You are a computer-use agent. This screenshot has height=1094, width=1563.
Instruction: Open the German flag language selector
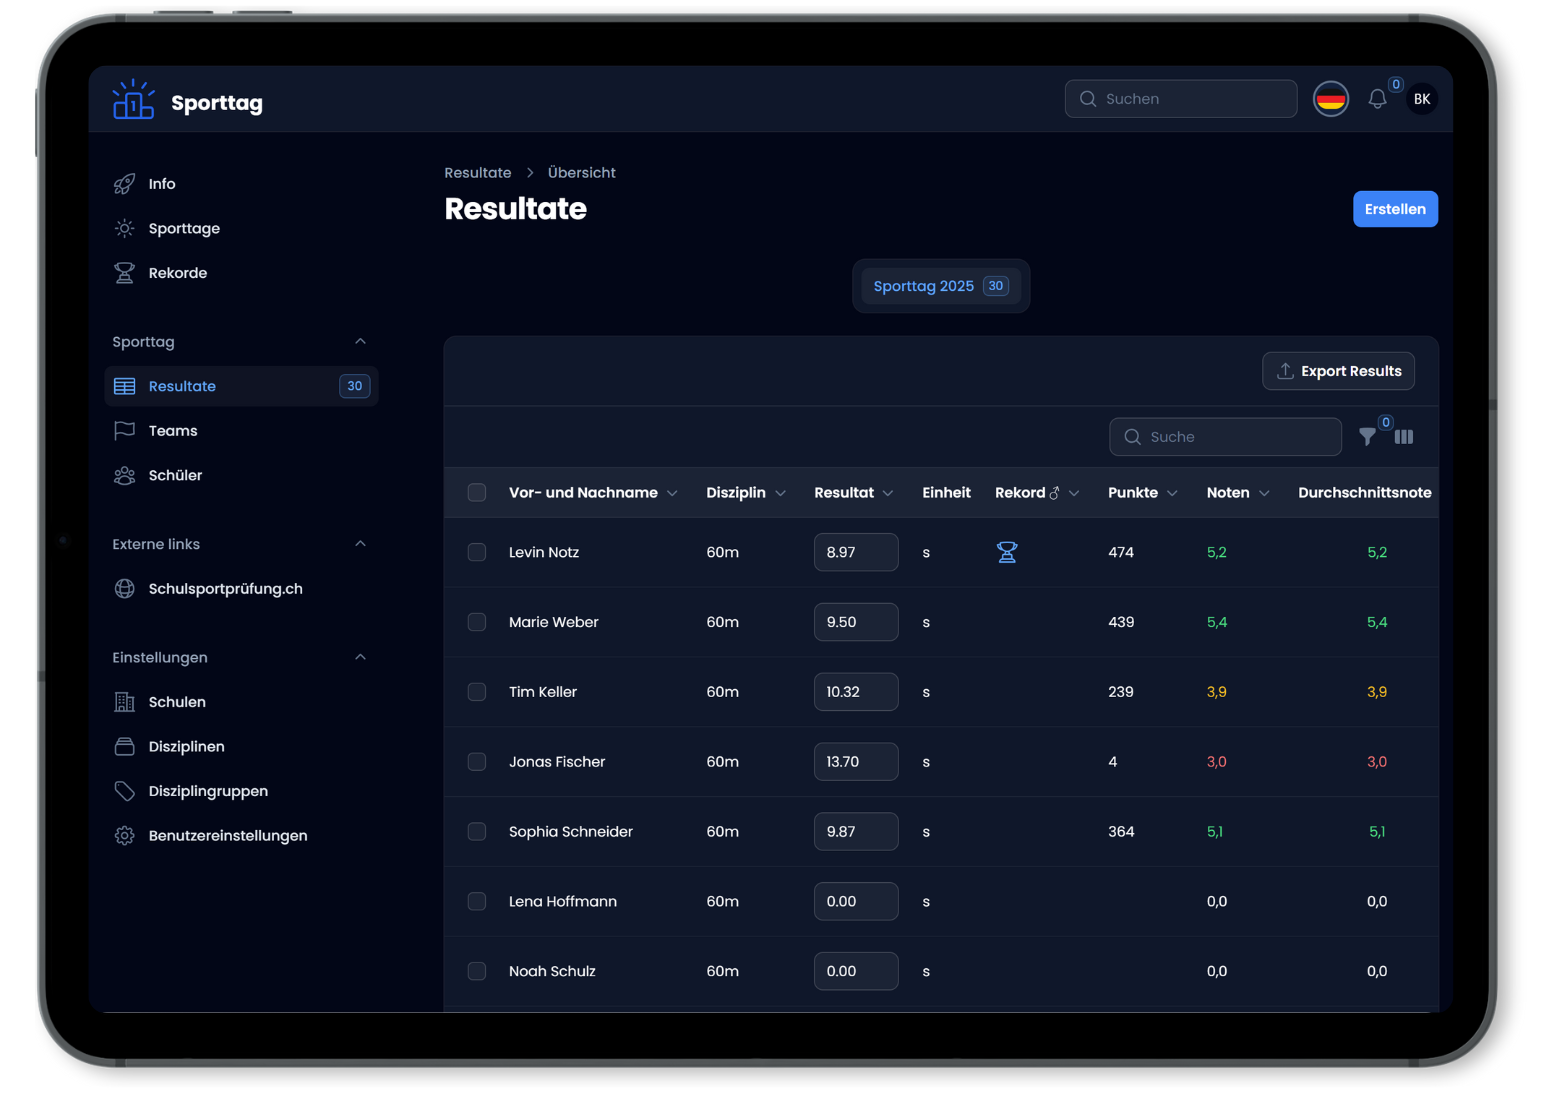(1330, 99)
